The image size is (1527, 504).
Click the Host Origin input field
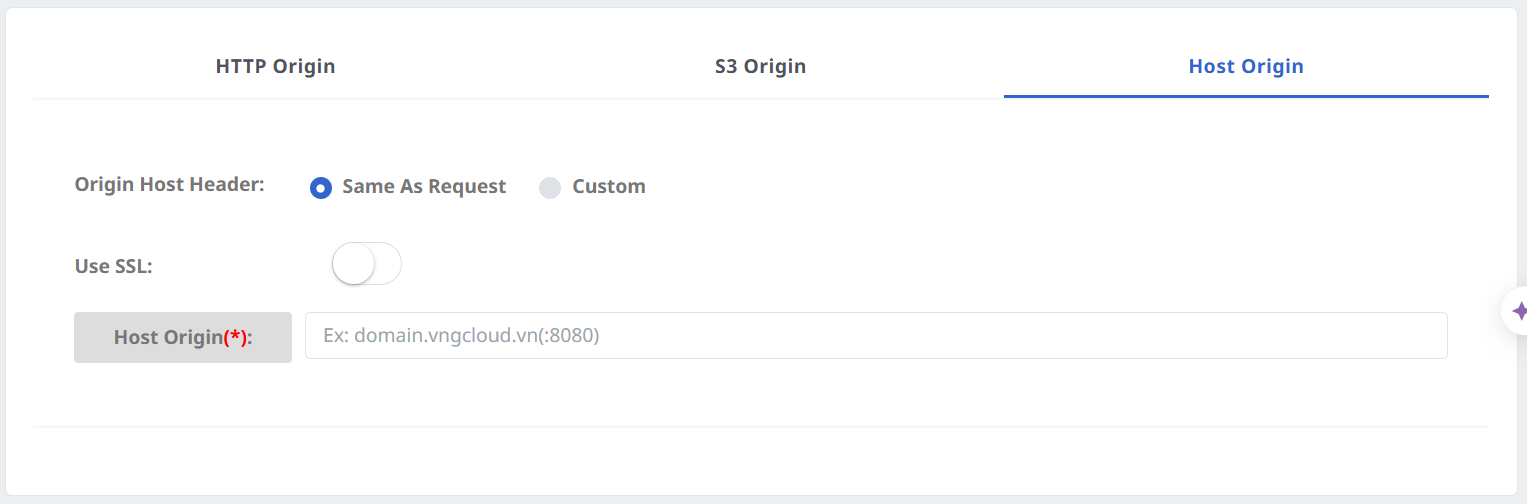tap(875, 336)
